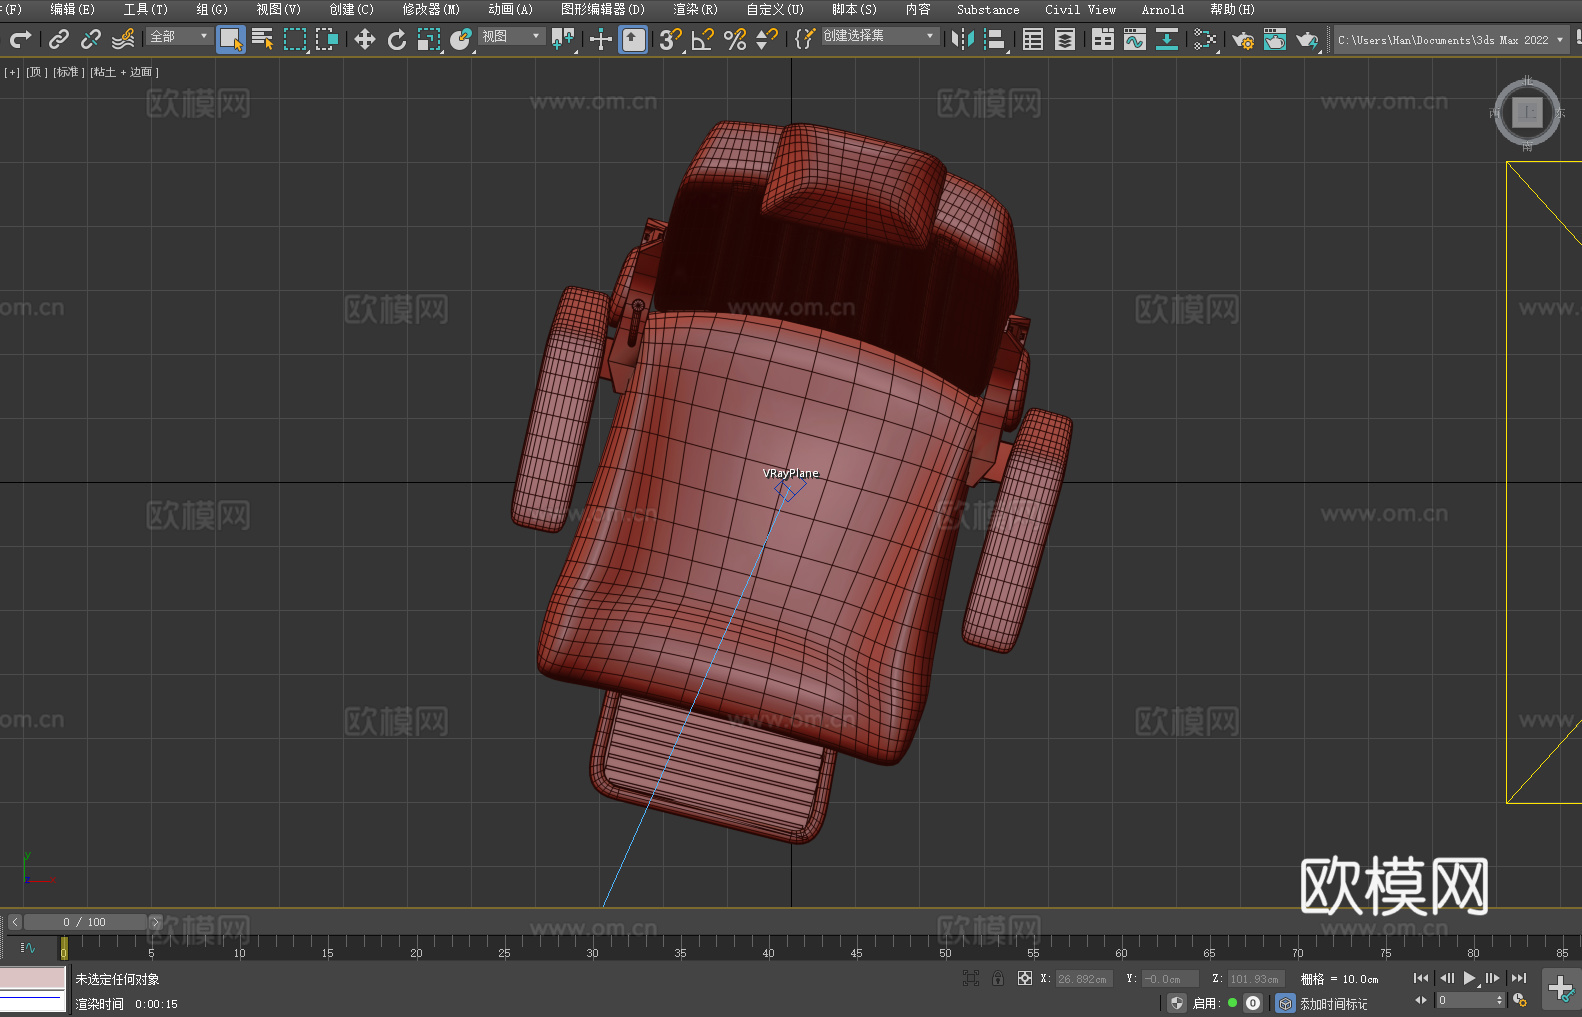Open the Layer Explorer icon
Screen dimensions: 1582x1017
[x=1065, y=39]
